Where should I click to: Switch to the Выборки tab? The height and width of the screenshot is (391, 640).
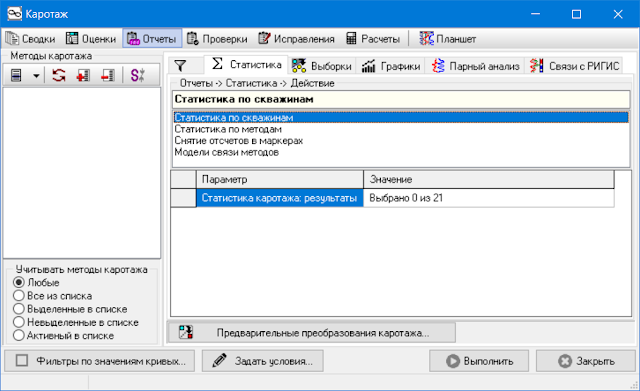(322, 66)
